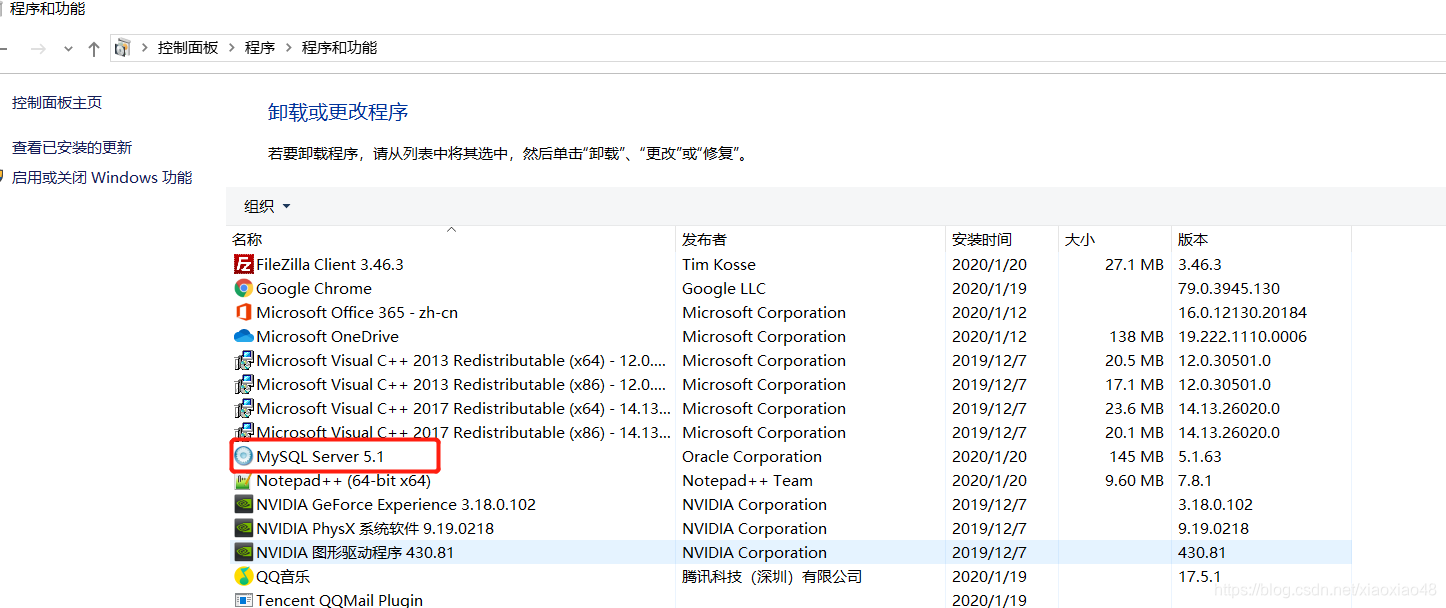Click icon of Visual C++ 2013 x86 entry
Image resolution: width=1446 pixels, height=608 pixels.
[x=243, y=385]
